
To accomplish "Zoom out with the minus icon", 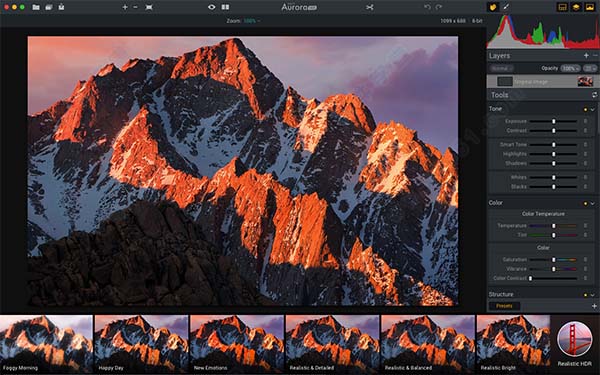I will (135, 7).
